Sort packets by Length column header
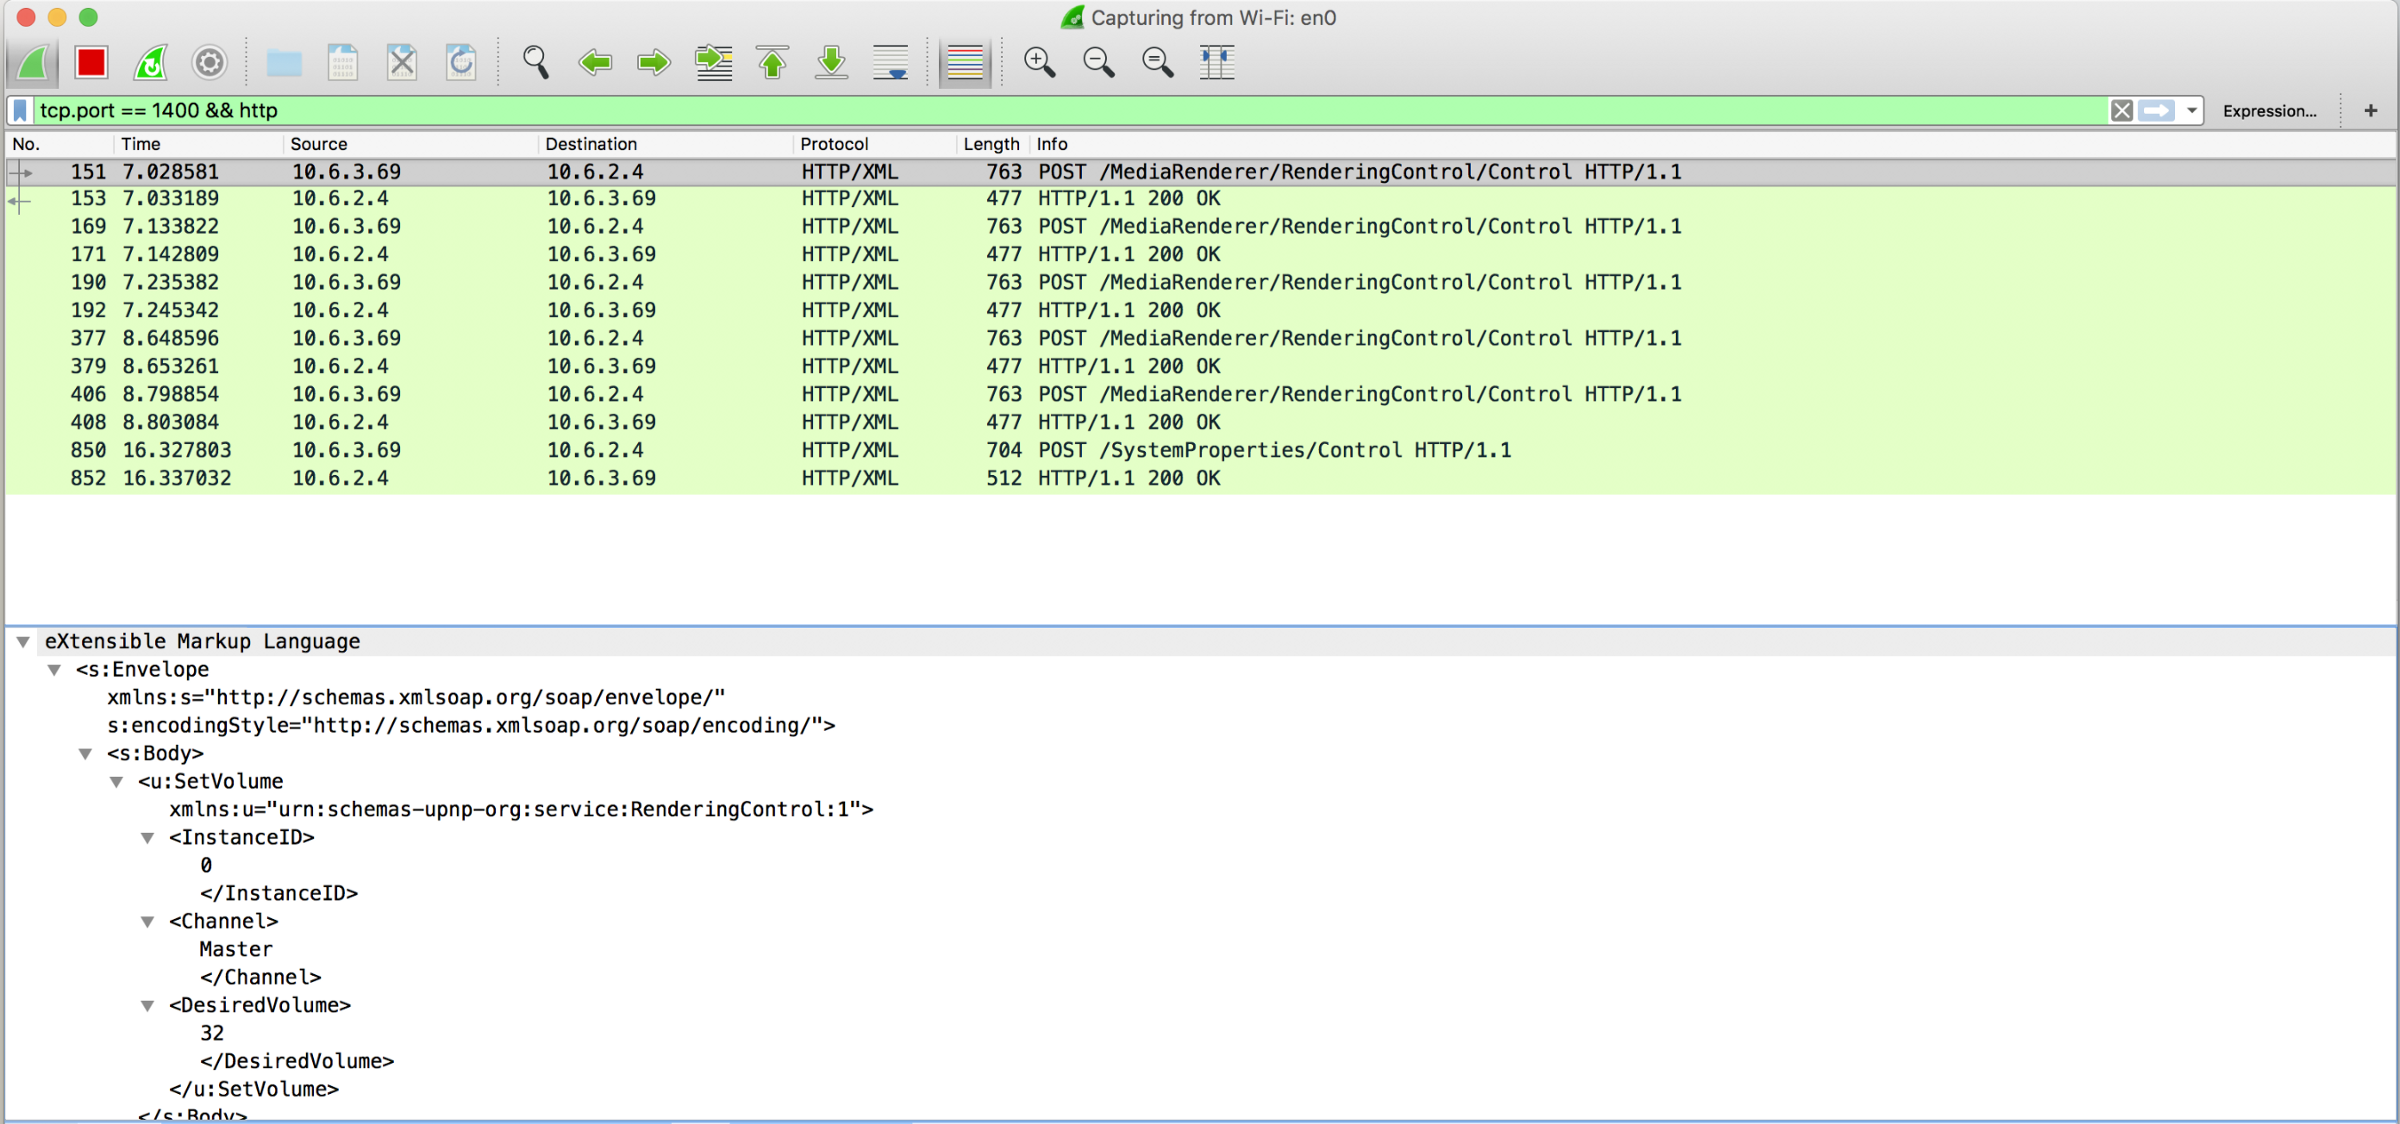This screenshot has height=1124, width=2400. (990, 144)
